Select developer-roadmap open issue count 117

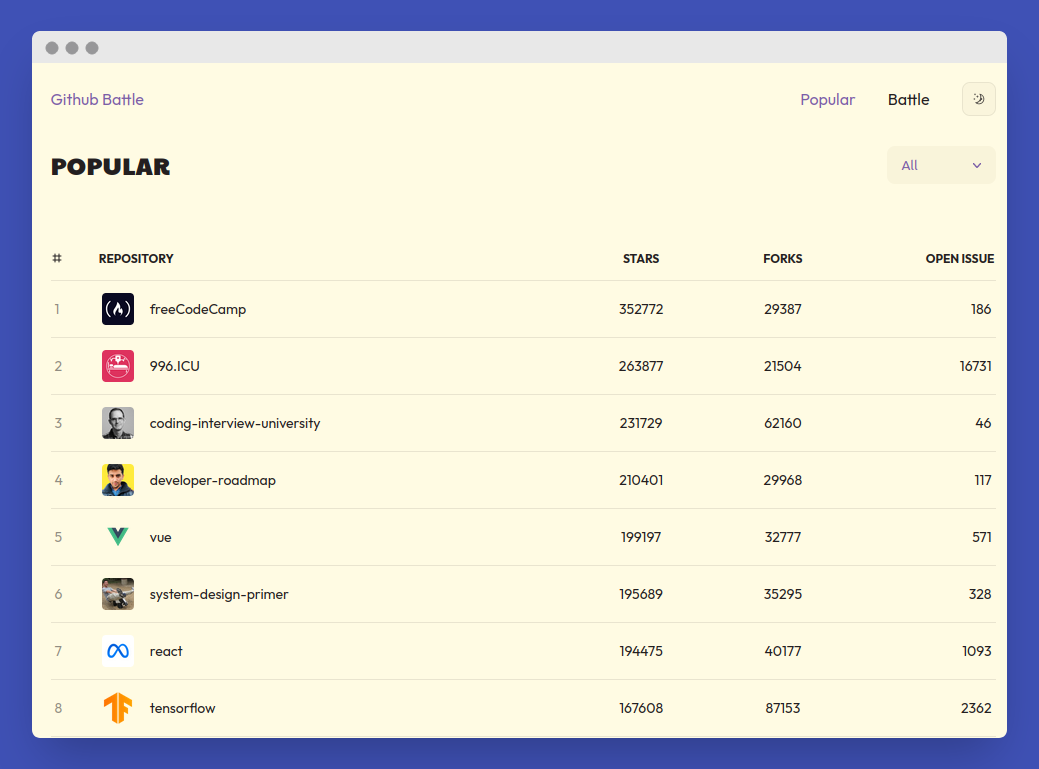pos(983,480)
